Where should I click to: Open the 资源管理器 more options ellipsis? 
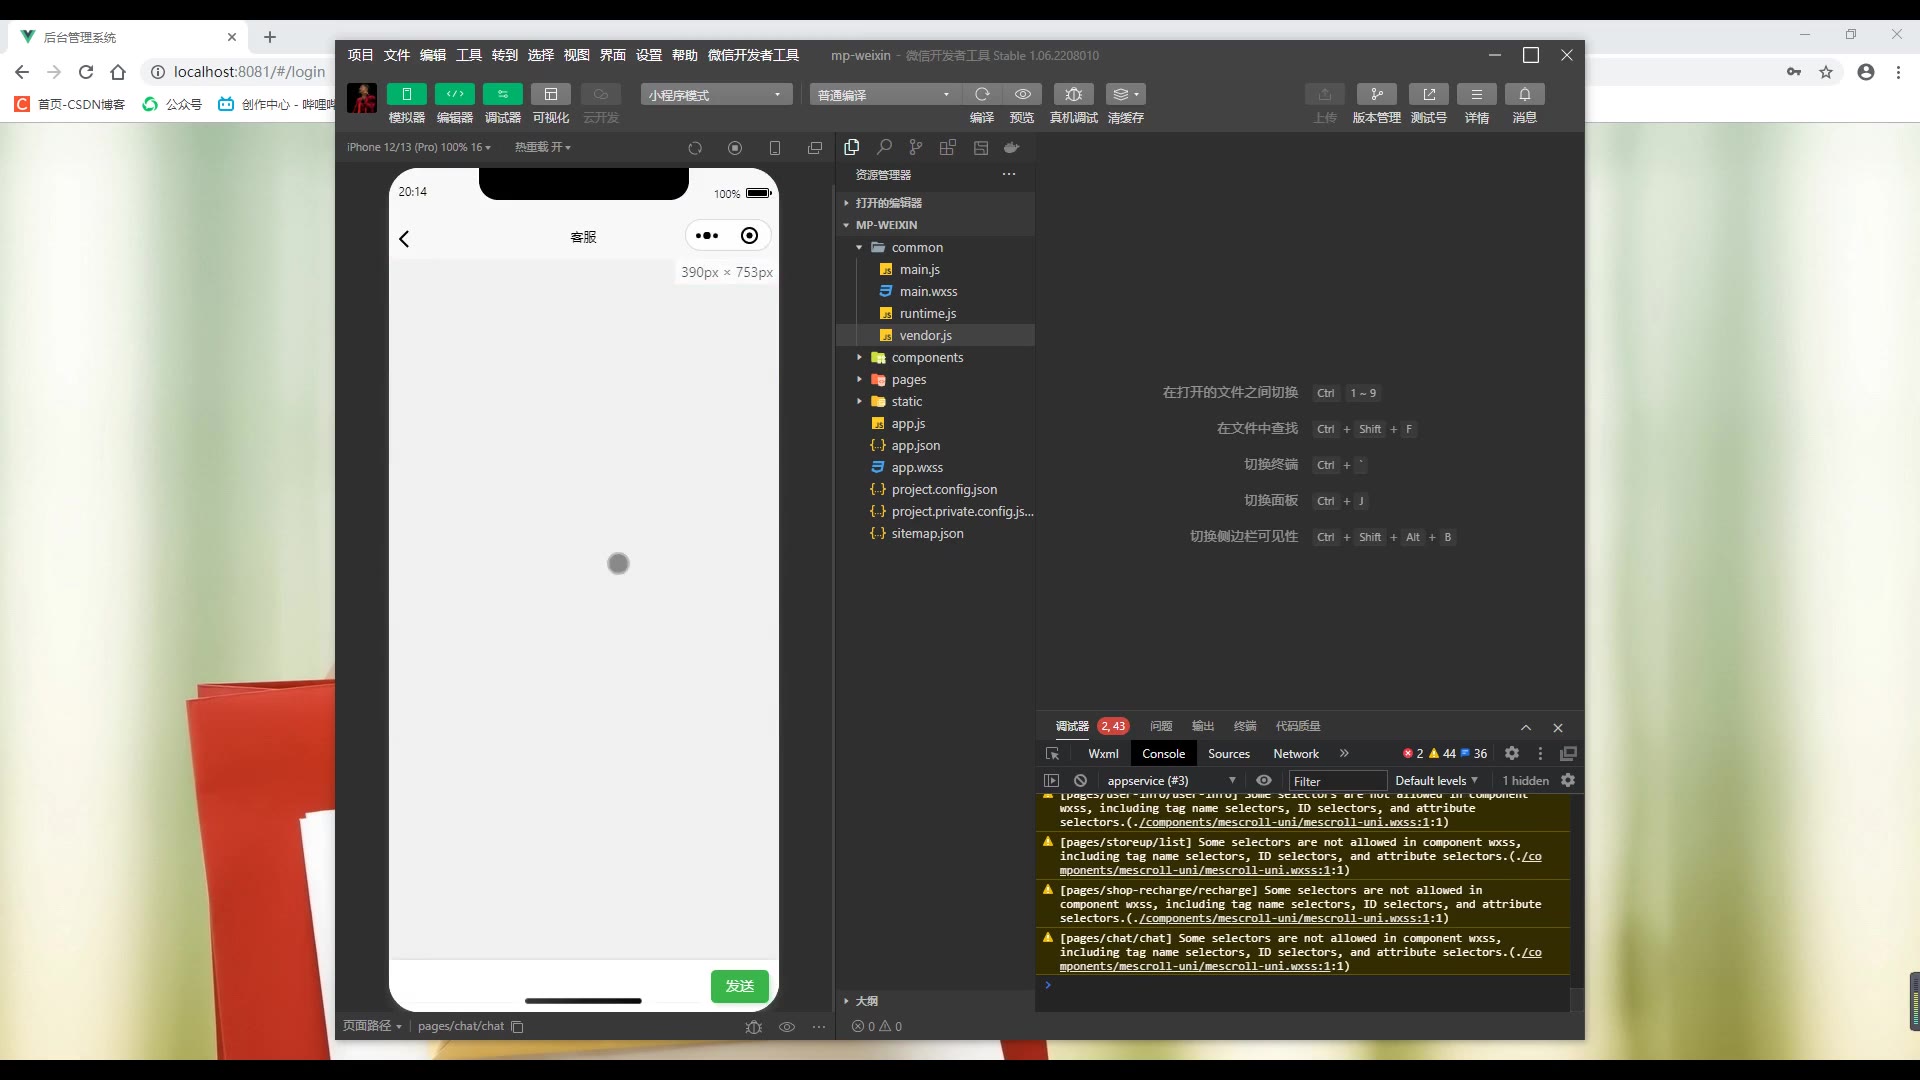(x=1009, y=174)
